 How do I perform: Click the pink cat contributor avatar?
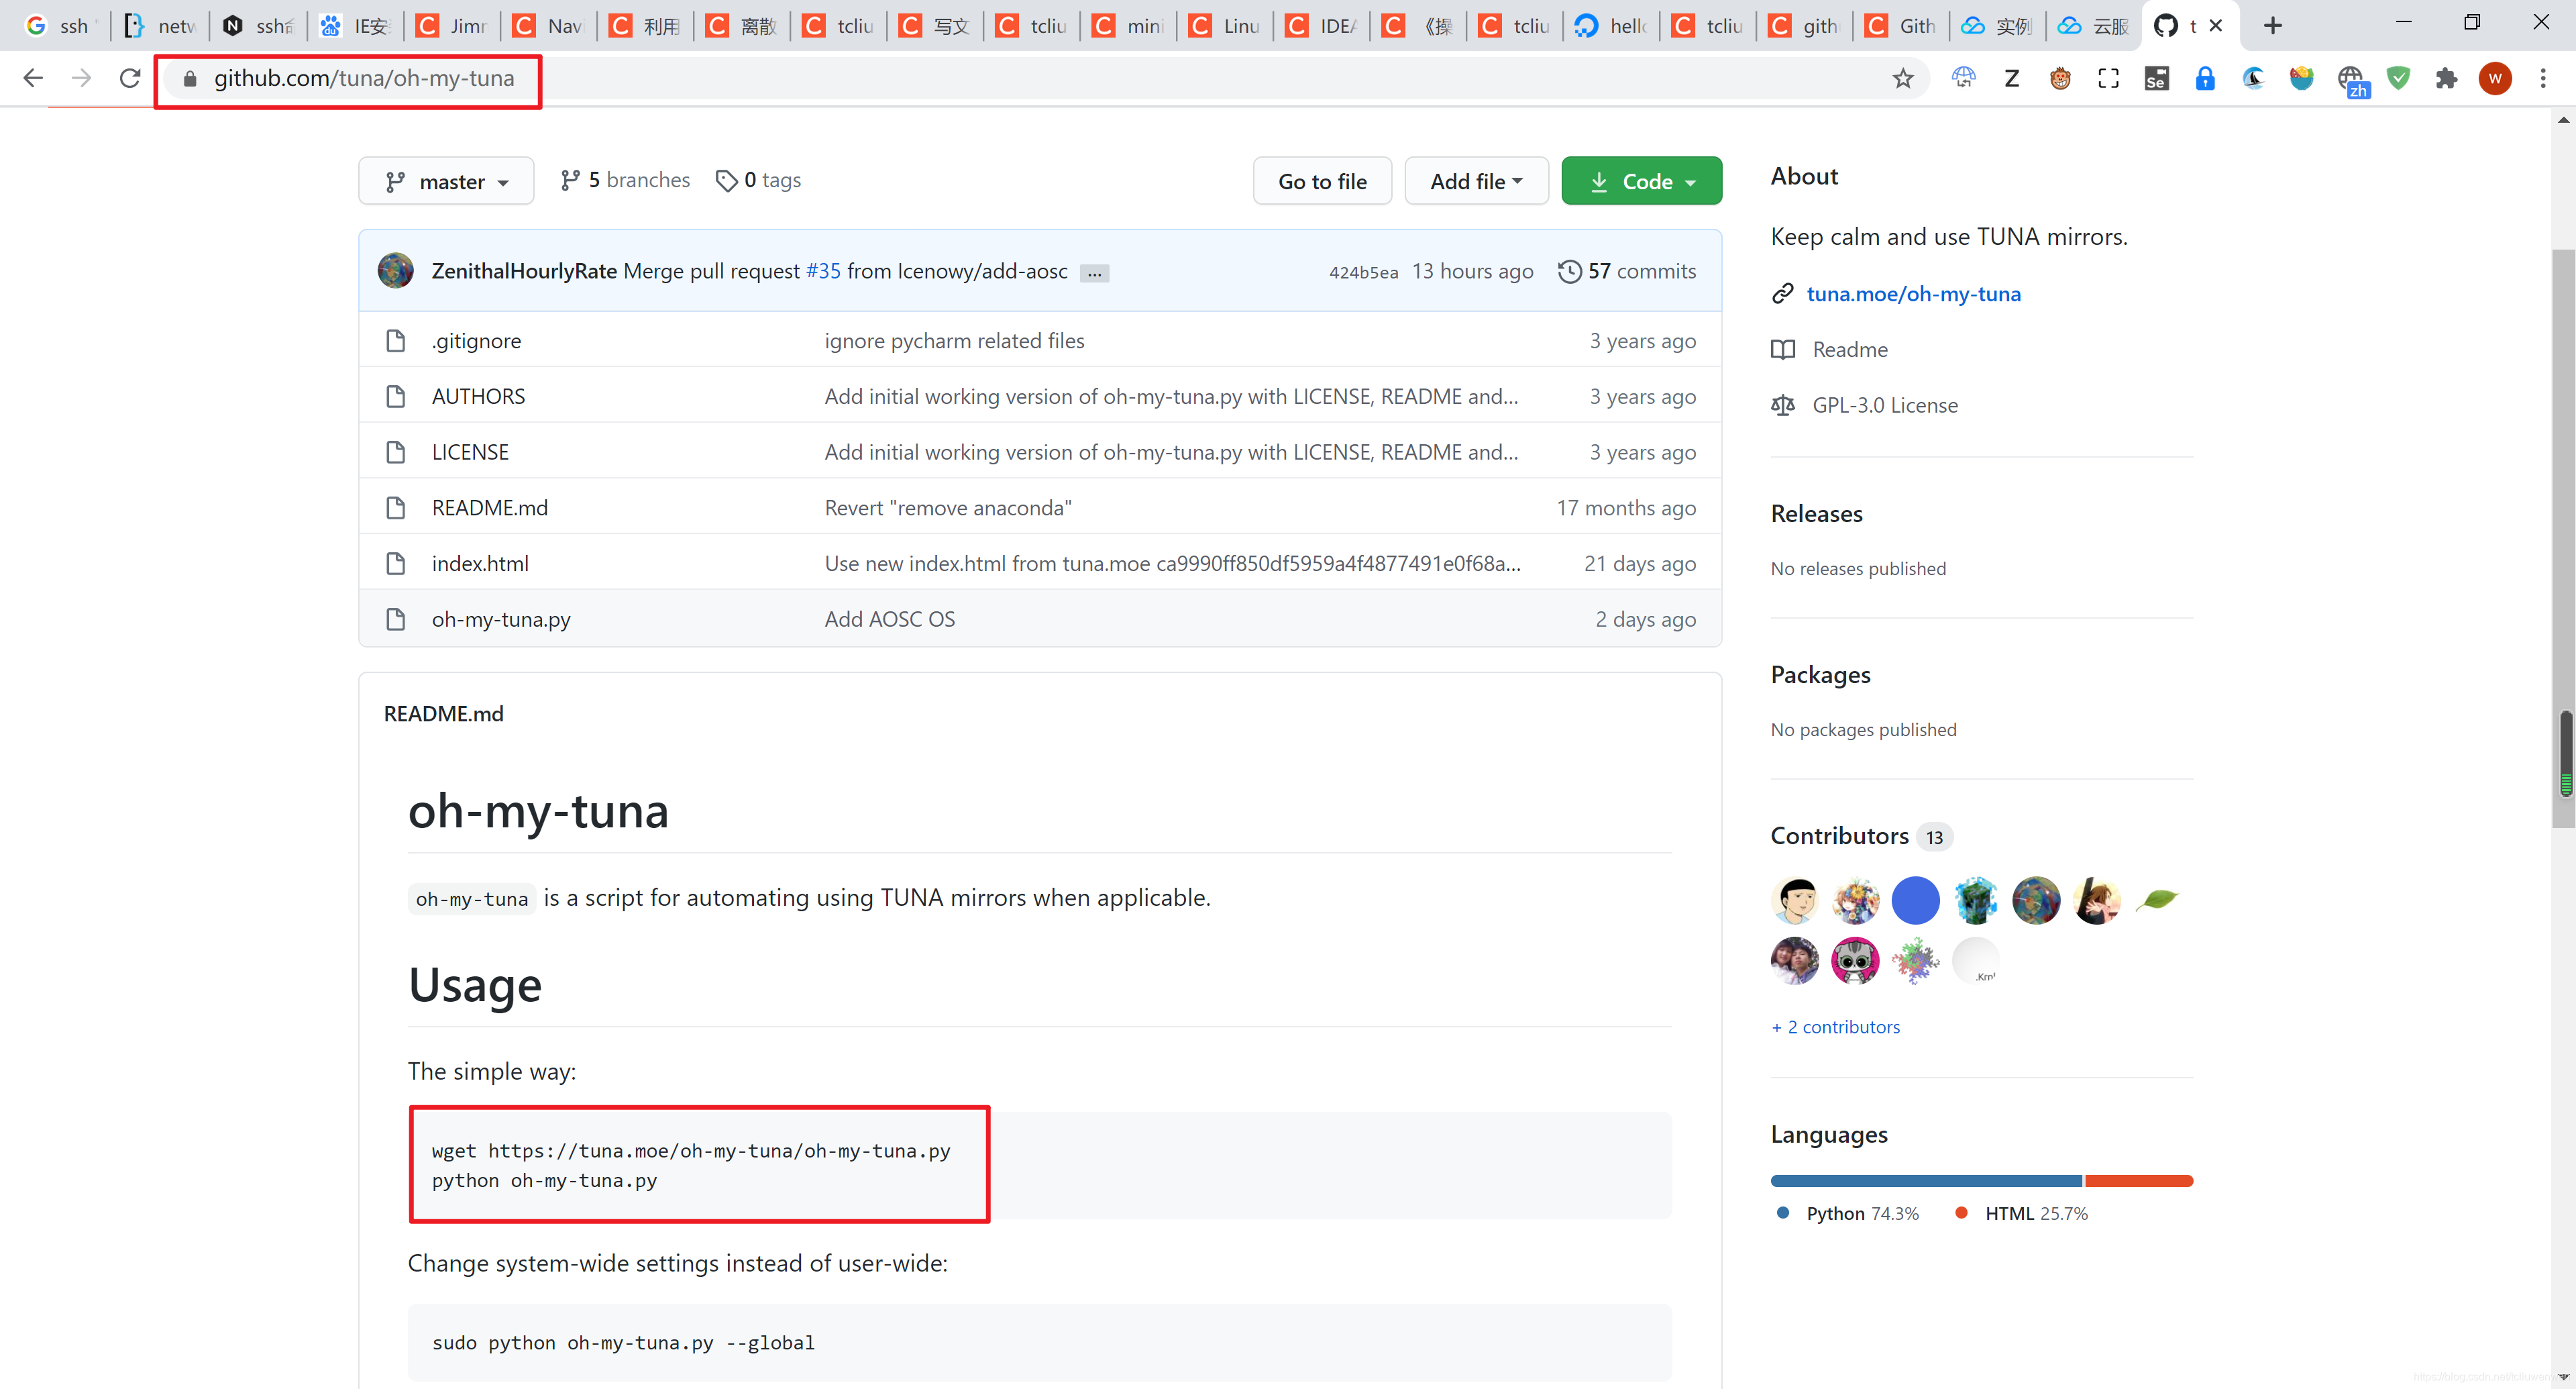[1855, 961]
